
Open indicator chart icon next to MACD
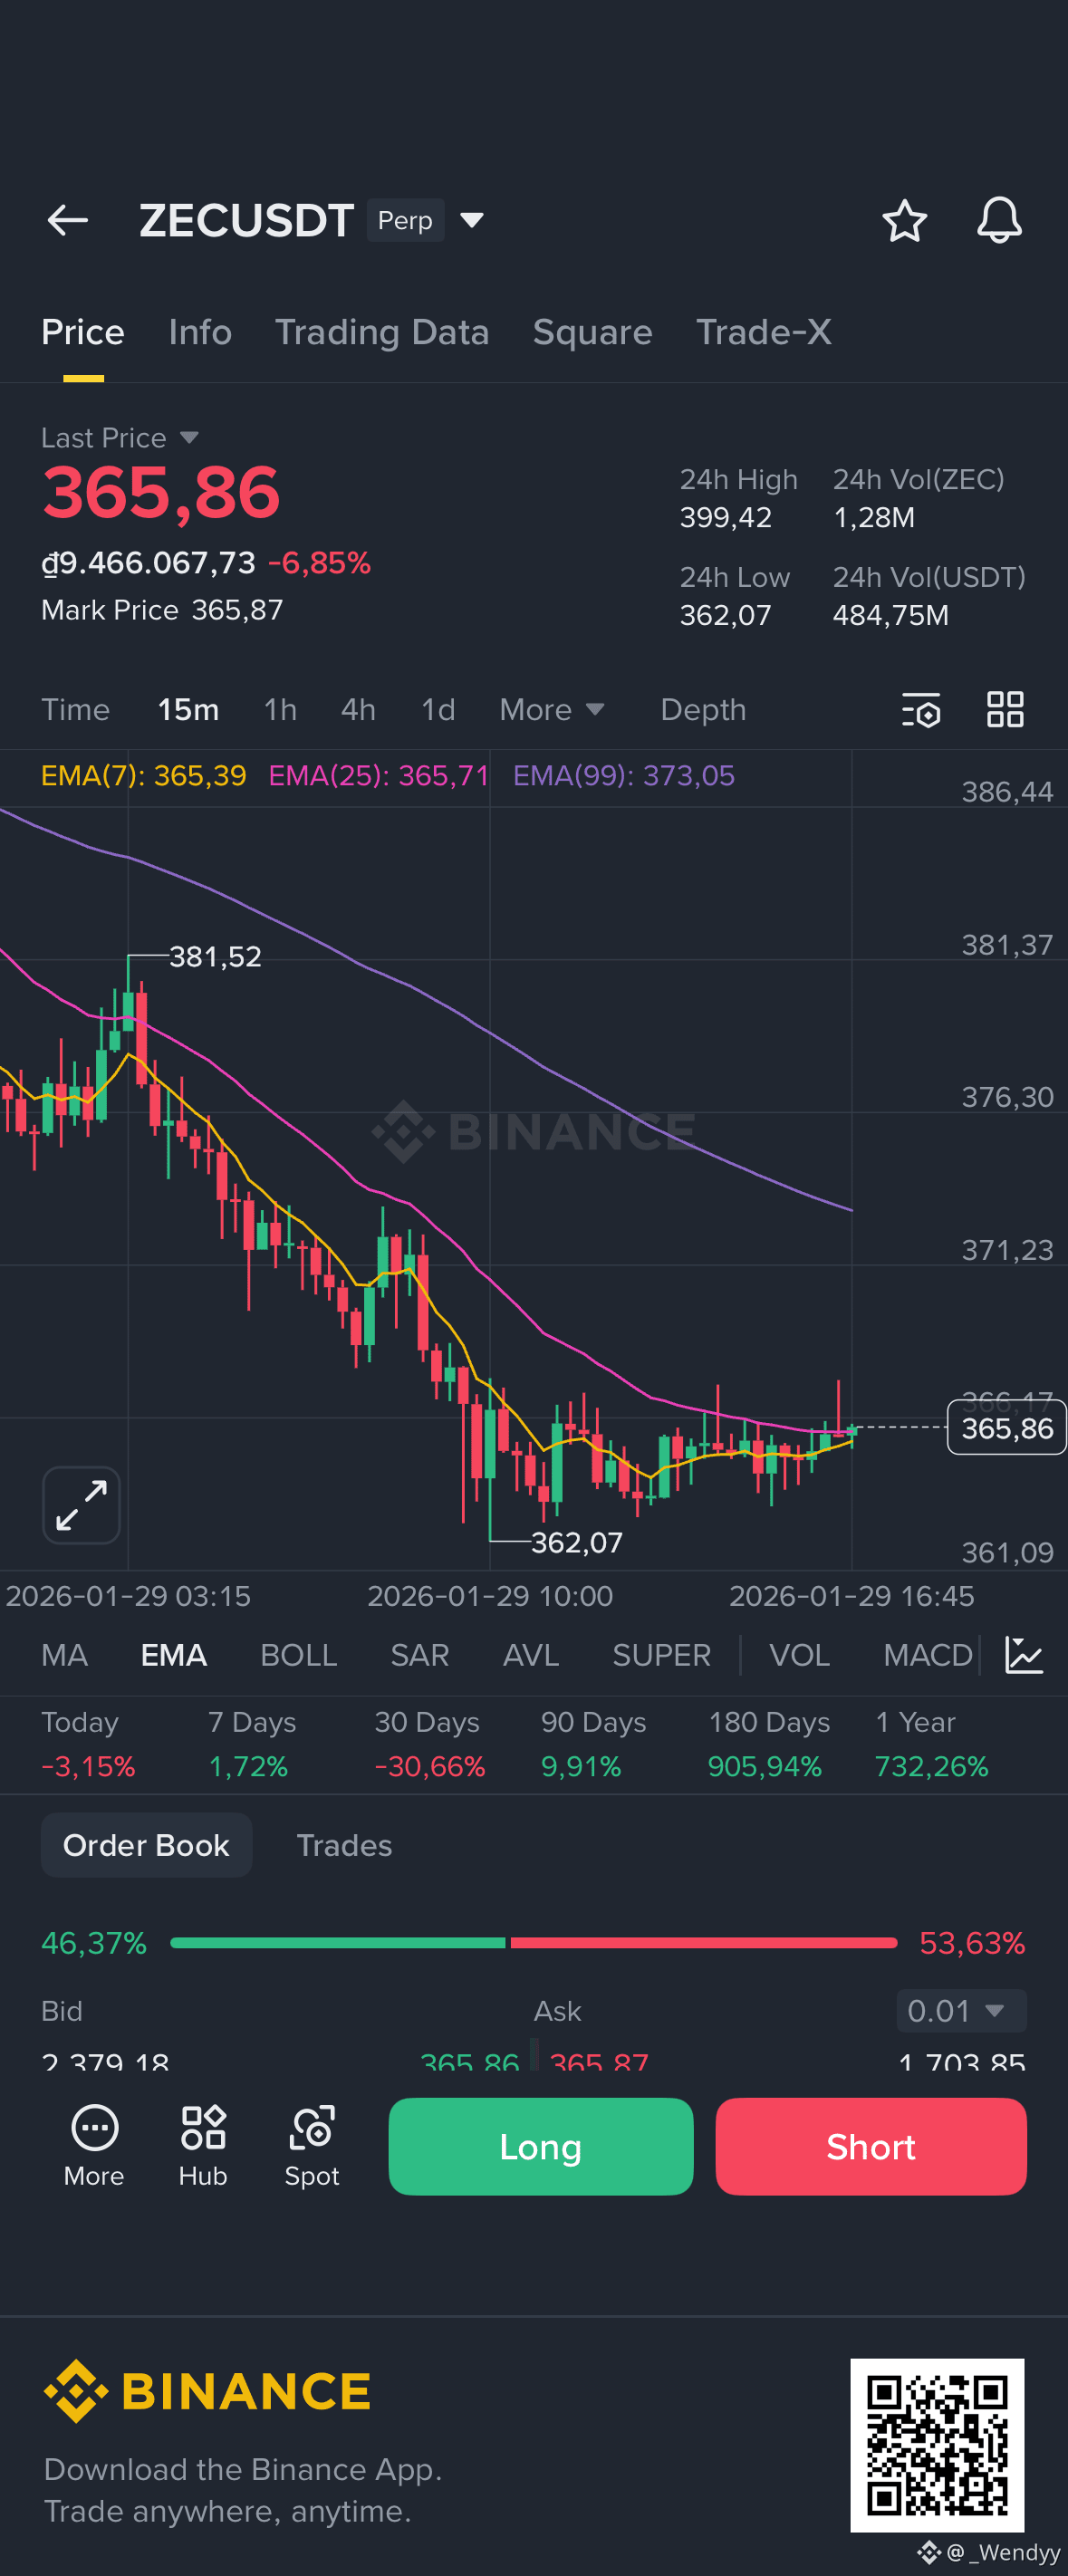coord(1024,1655)
